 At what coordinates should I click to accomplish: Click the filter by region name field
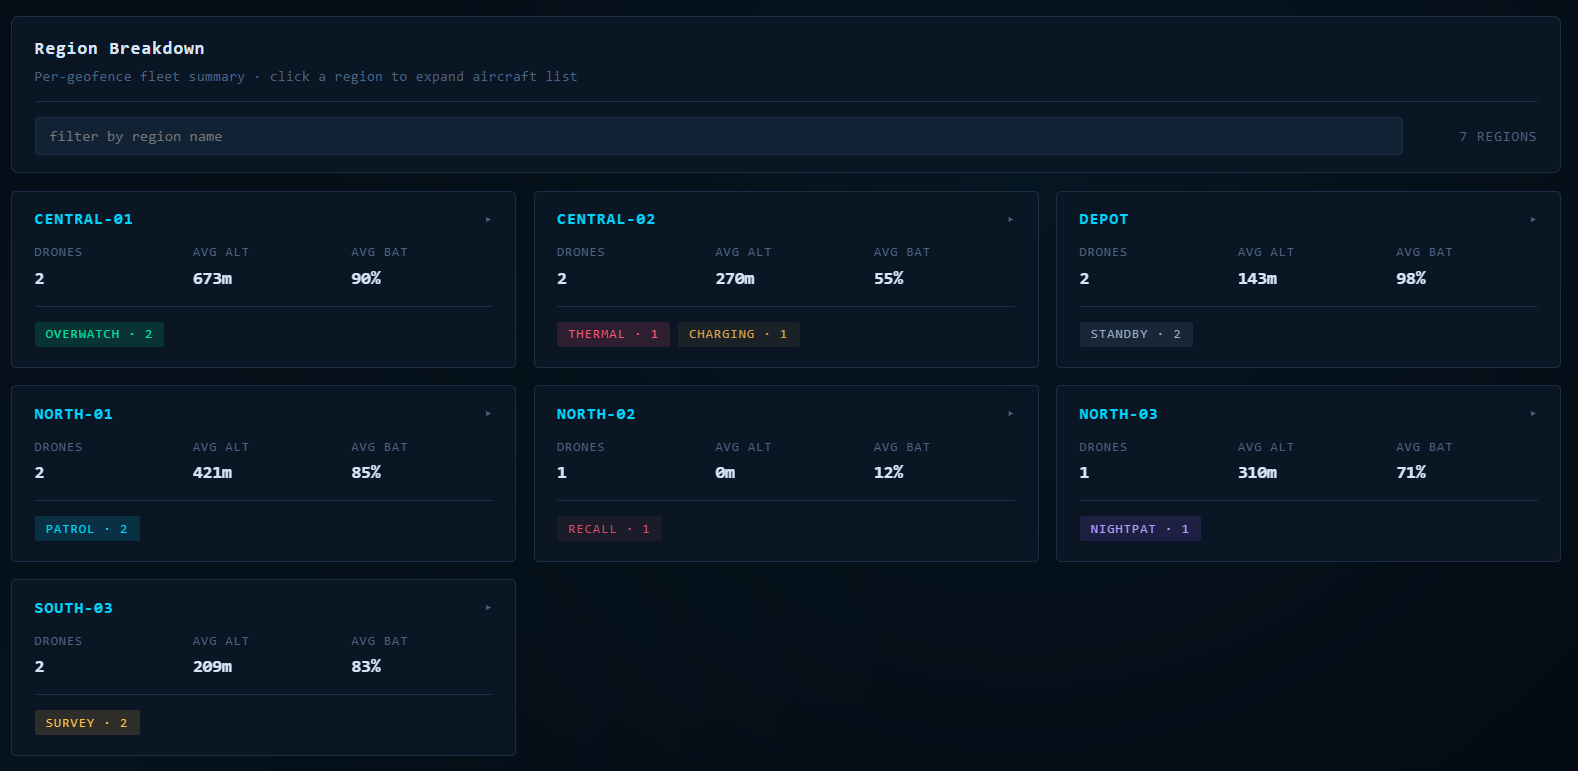tap(718, 136)
